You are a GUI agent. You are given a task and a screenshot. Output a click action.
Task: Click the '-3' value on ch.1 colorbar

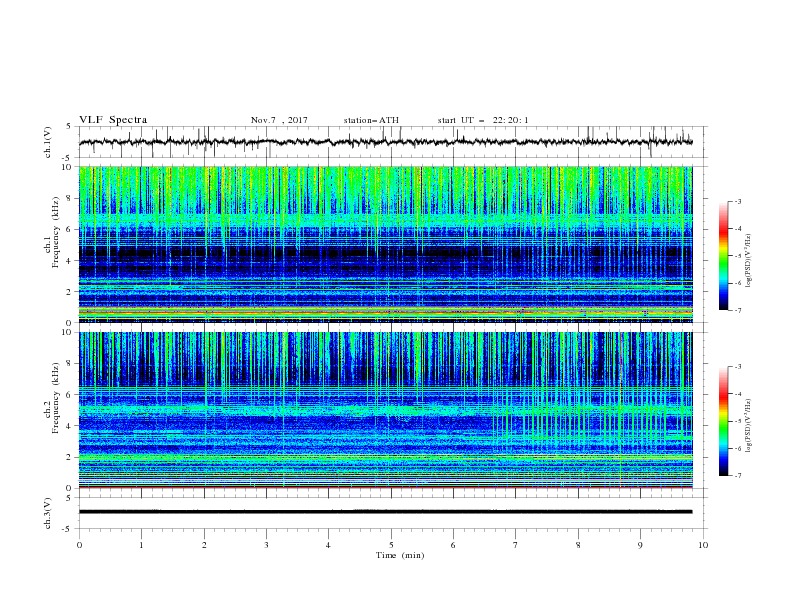[737, 201]
